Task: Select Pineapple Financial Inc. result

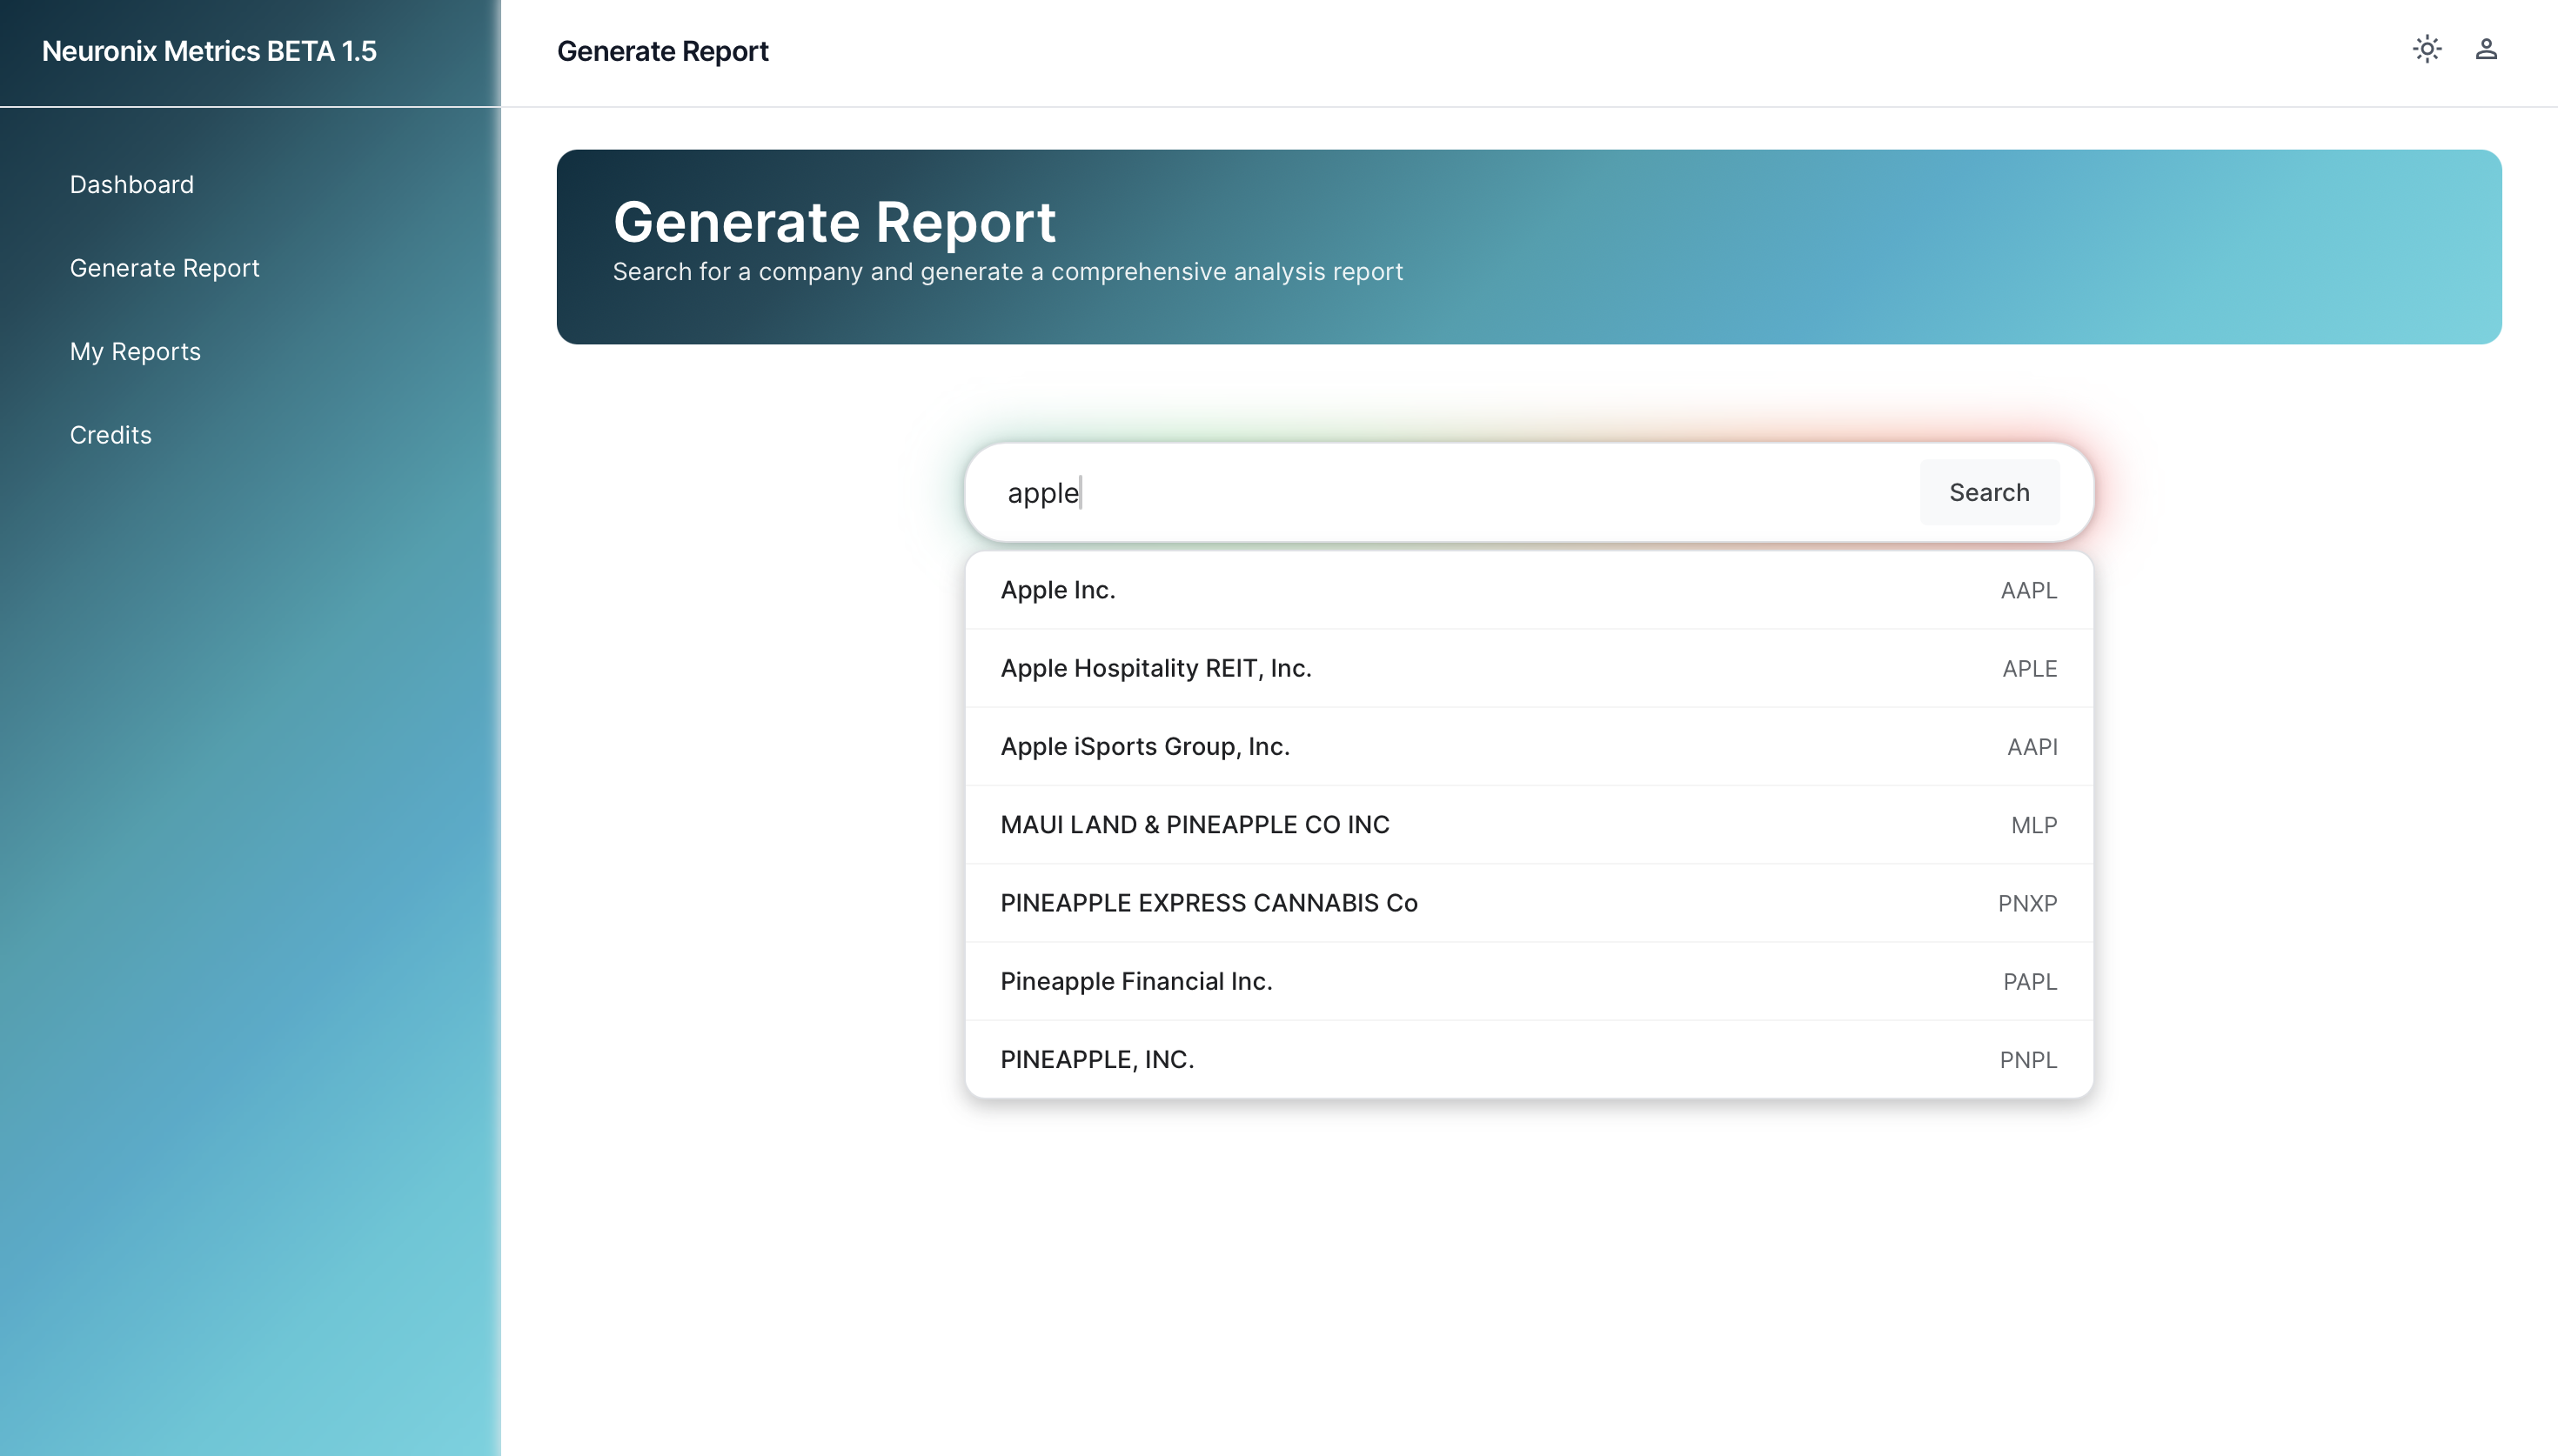Action: tap(1136, 981)
